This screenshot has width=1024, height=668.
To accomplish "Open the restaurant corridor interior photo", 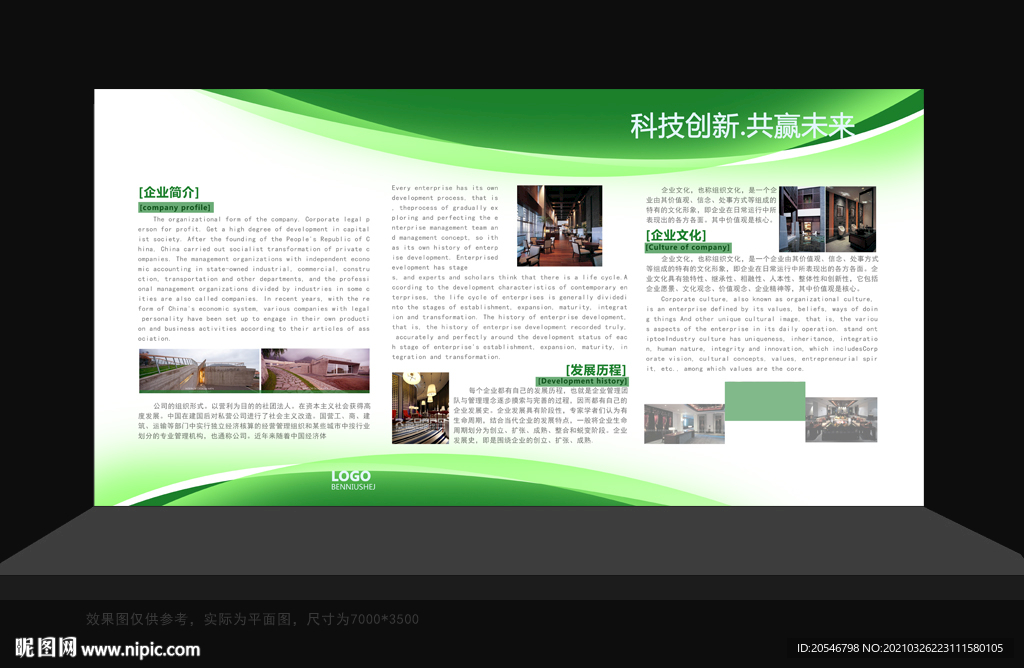I will (559, 225).
